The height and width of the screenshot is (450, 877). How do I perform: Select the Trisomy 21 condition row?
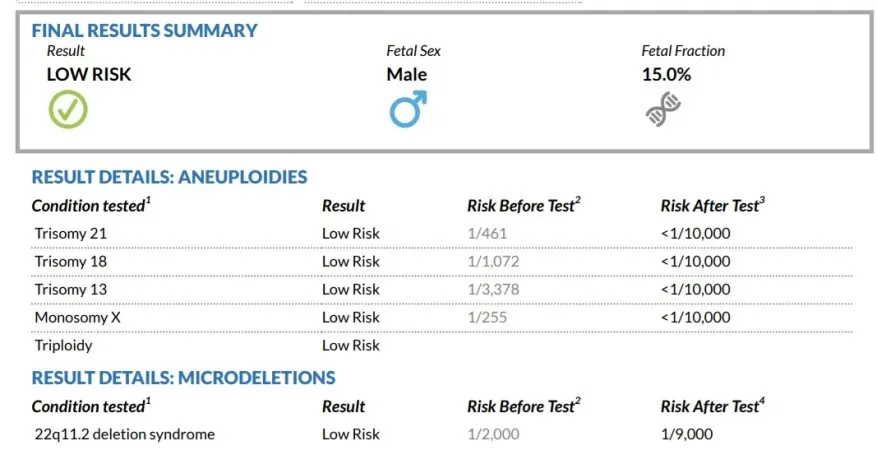pyautogui.click(x=70, y=233)
